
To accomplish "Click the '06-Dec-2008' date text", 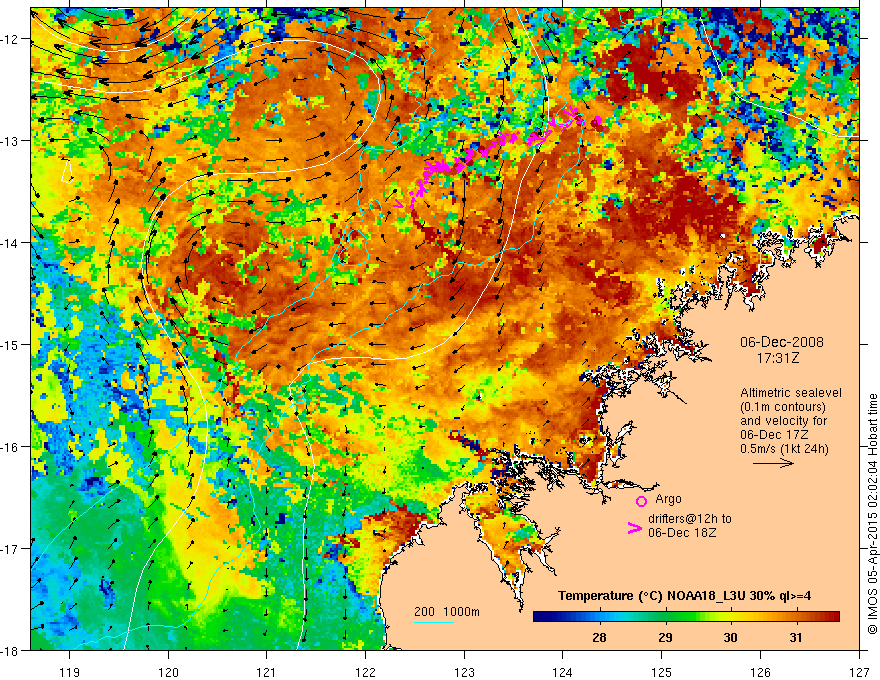I will click(782, 342).
